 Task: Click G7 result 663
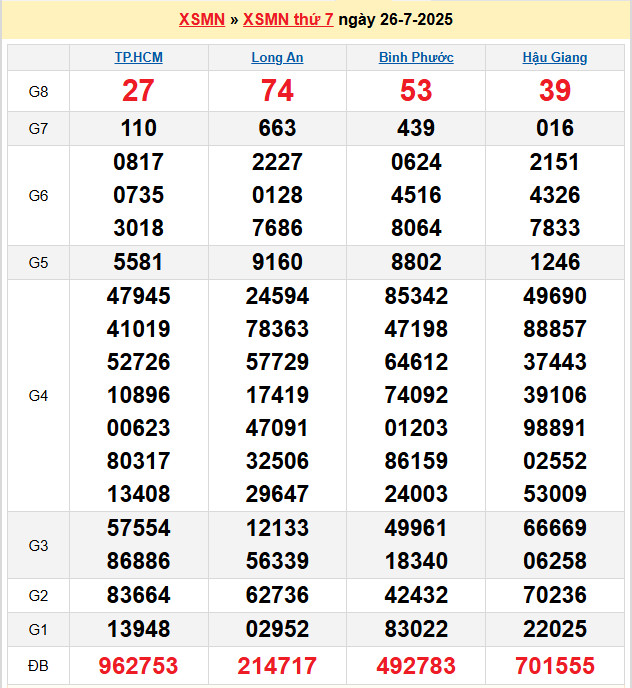pyautogui.click(x=277, y=128)
